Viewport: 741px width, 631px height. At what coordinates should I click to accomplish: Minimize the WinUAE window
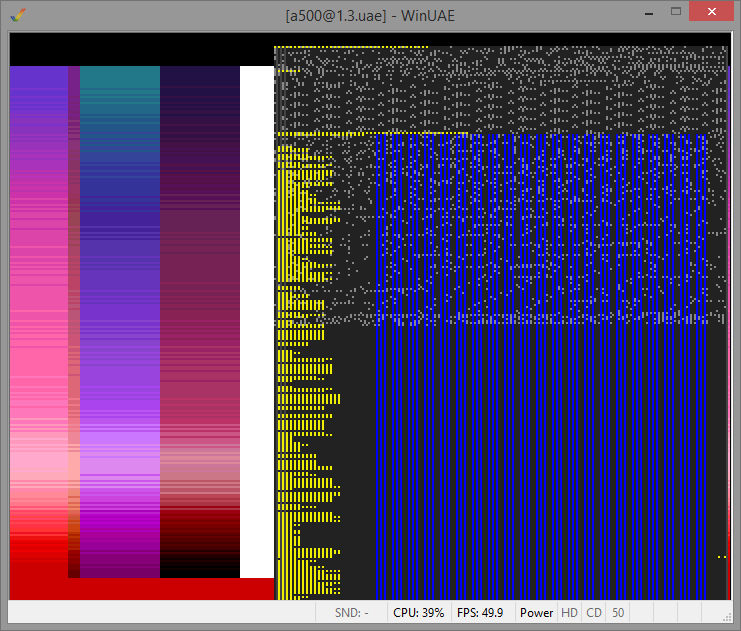point(649,11)
